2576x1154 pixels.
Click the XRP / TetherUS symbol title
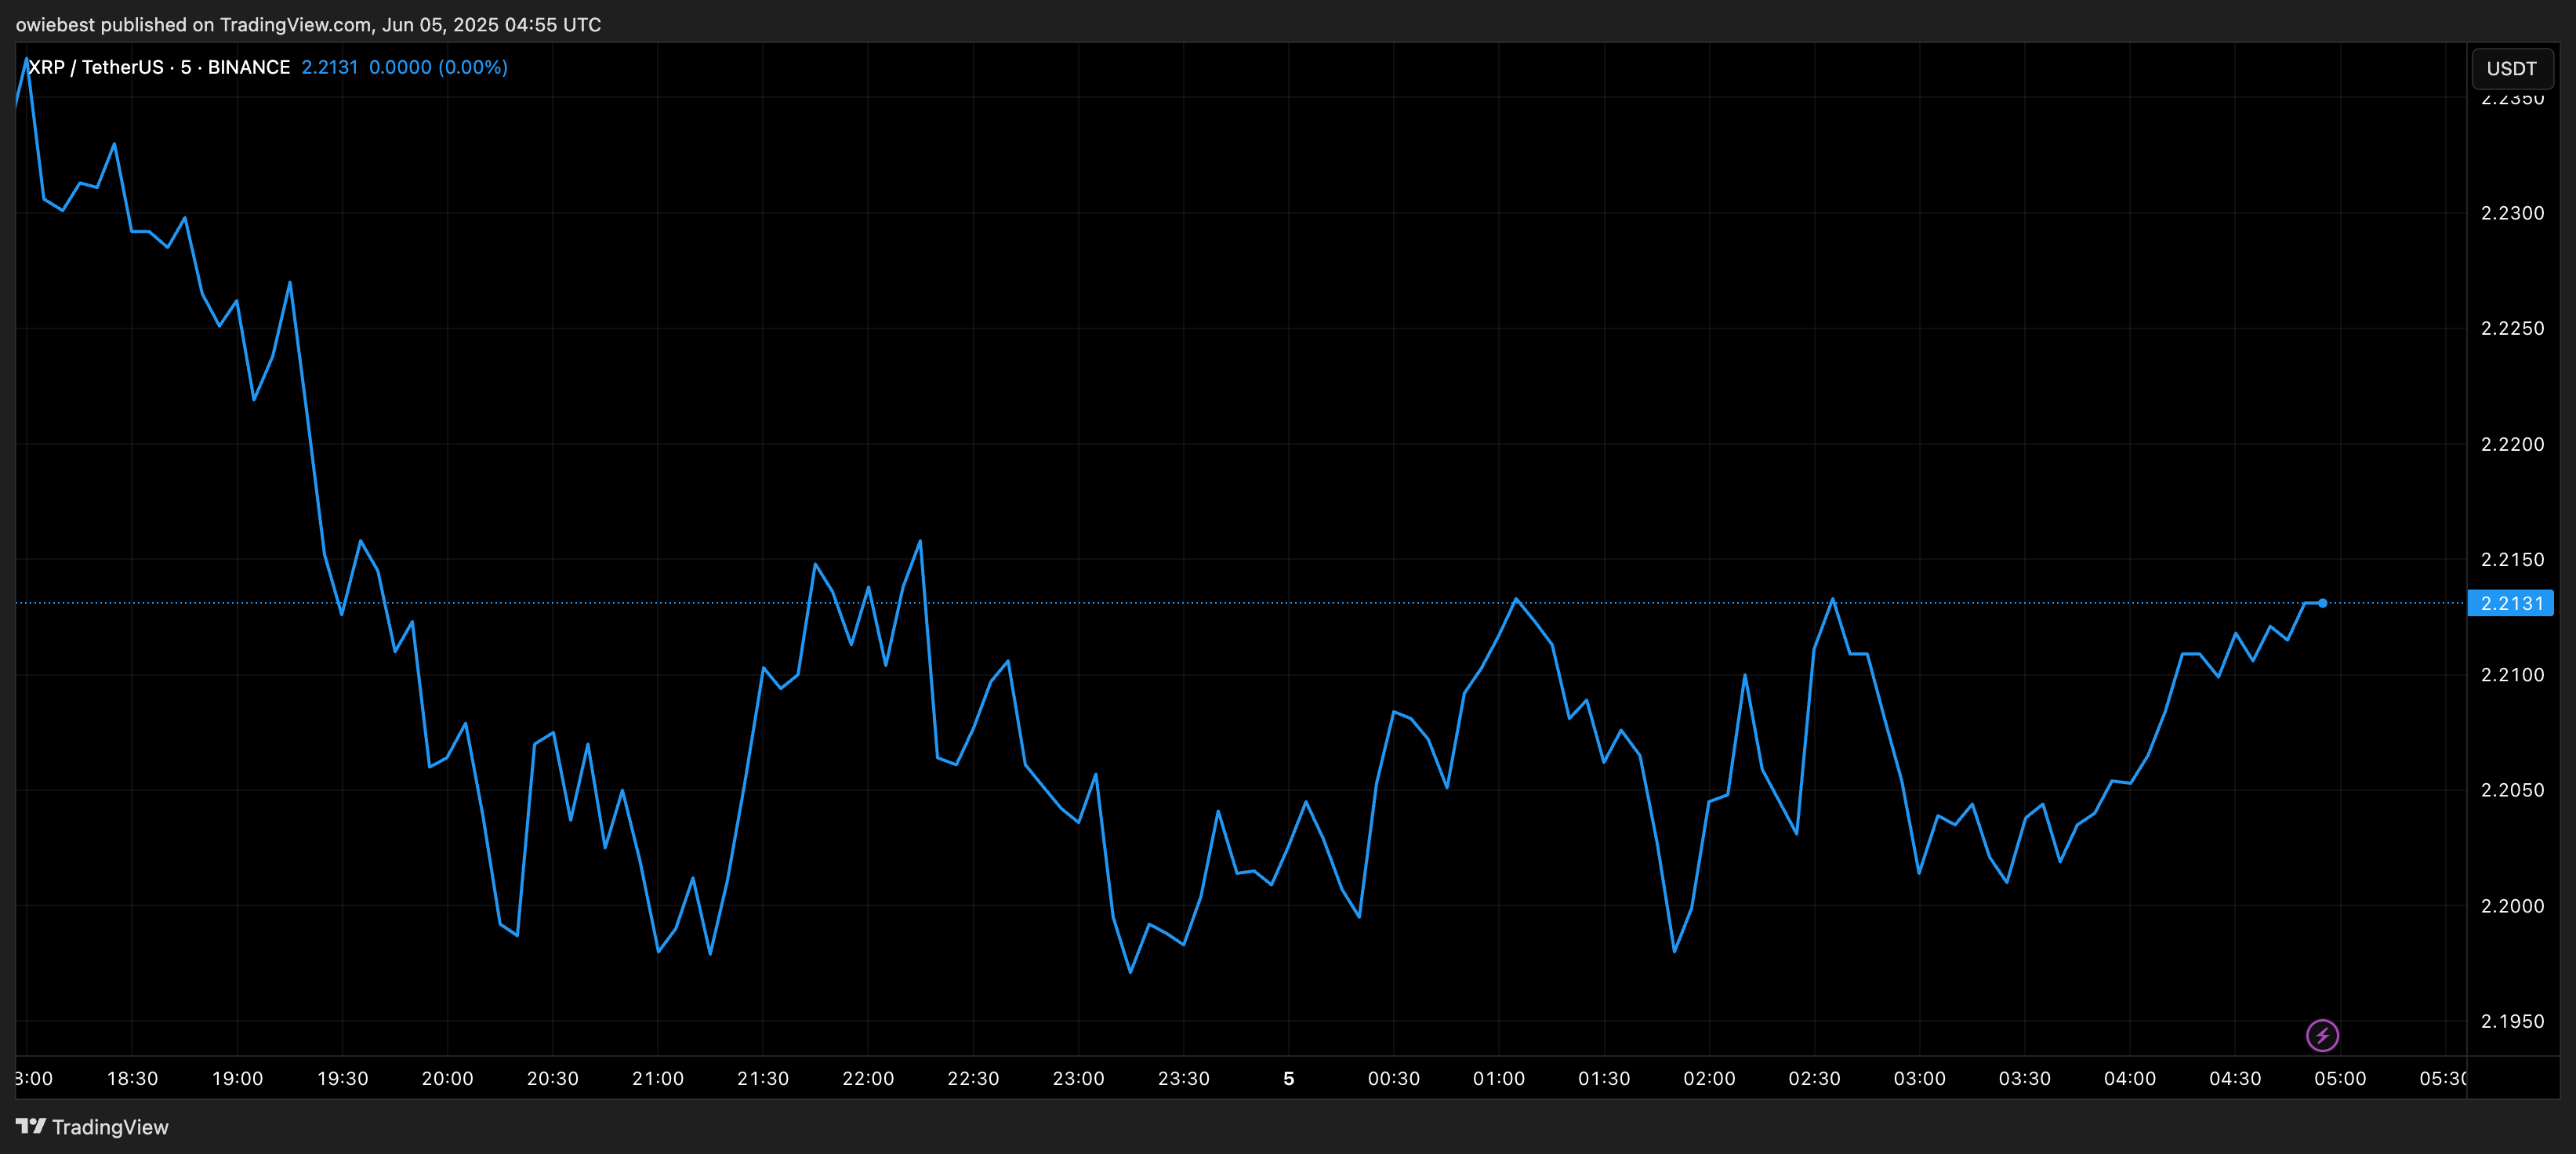click(96, 67)
